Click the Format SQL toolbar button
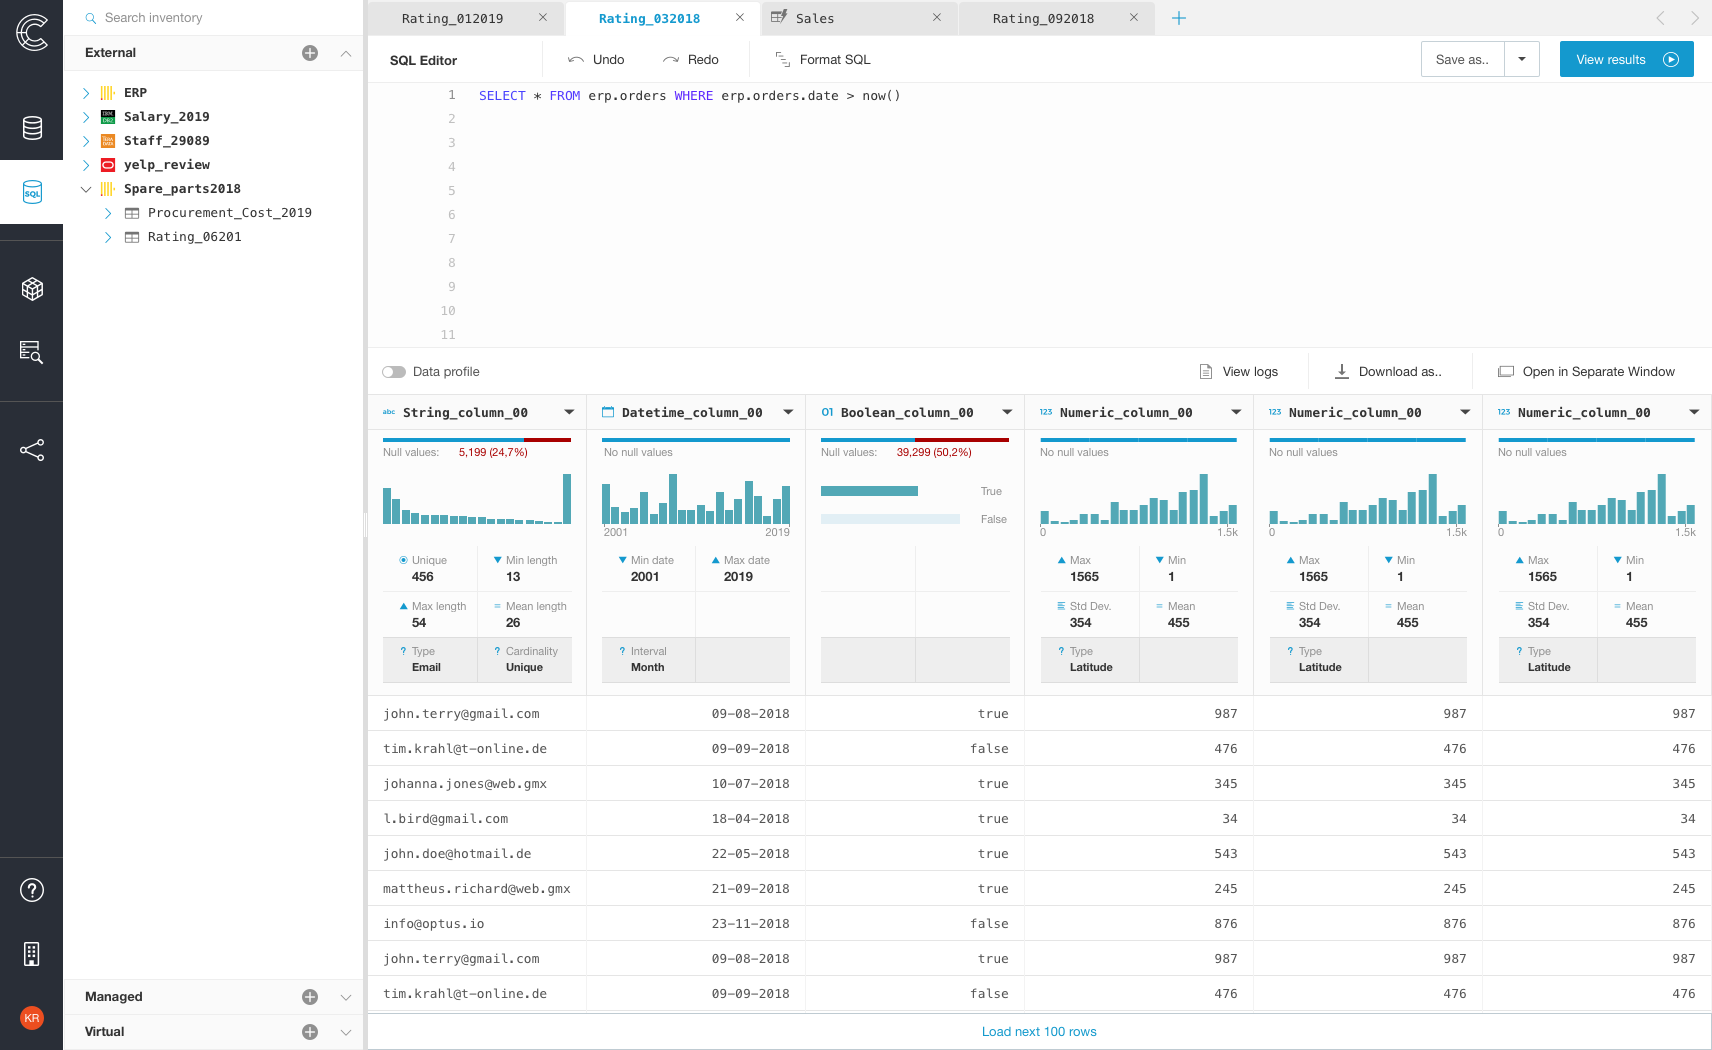The image size is (1712, 1050). [x=823, y=60]
